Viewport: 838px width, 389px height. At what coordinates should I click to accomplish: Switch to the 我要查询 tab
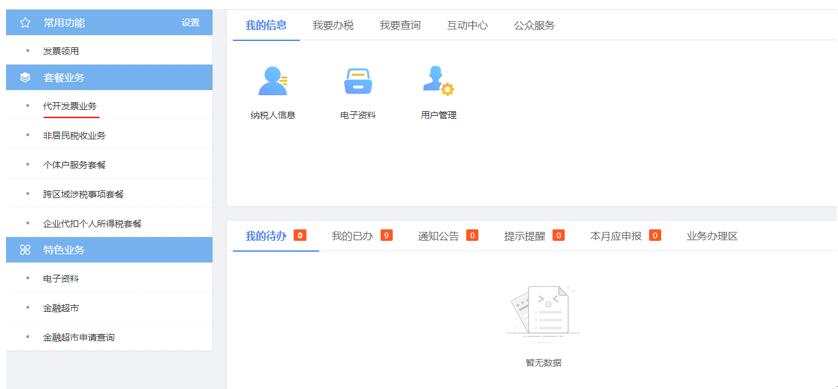tap(400, 25)
